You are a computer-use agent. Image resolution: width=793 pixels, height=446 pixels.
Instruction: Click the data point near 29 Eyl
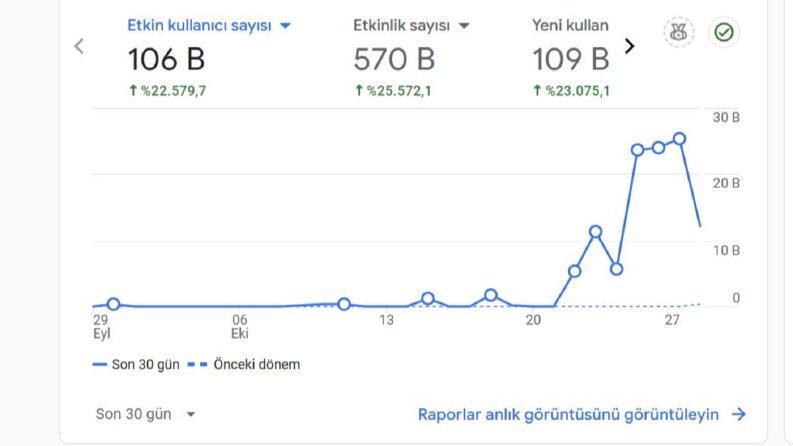(x=113, y=304)
